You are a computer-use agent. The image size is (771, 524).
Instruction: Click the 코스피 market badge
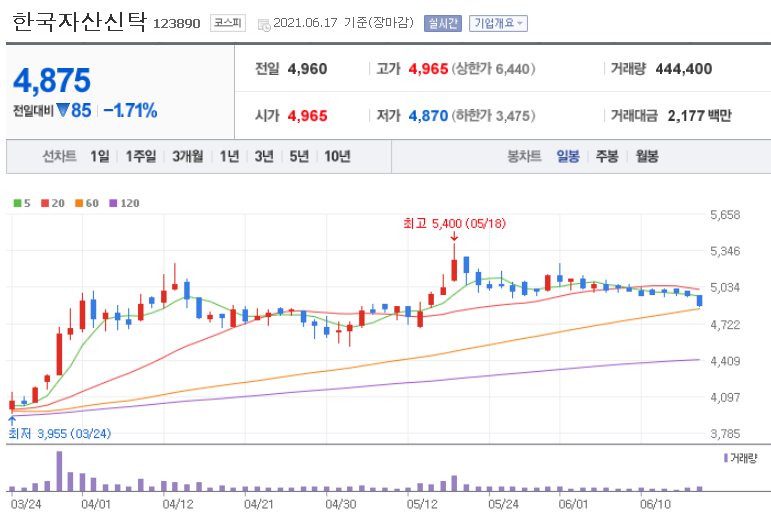coord(228,23)
